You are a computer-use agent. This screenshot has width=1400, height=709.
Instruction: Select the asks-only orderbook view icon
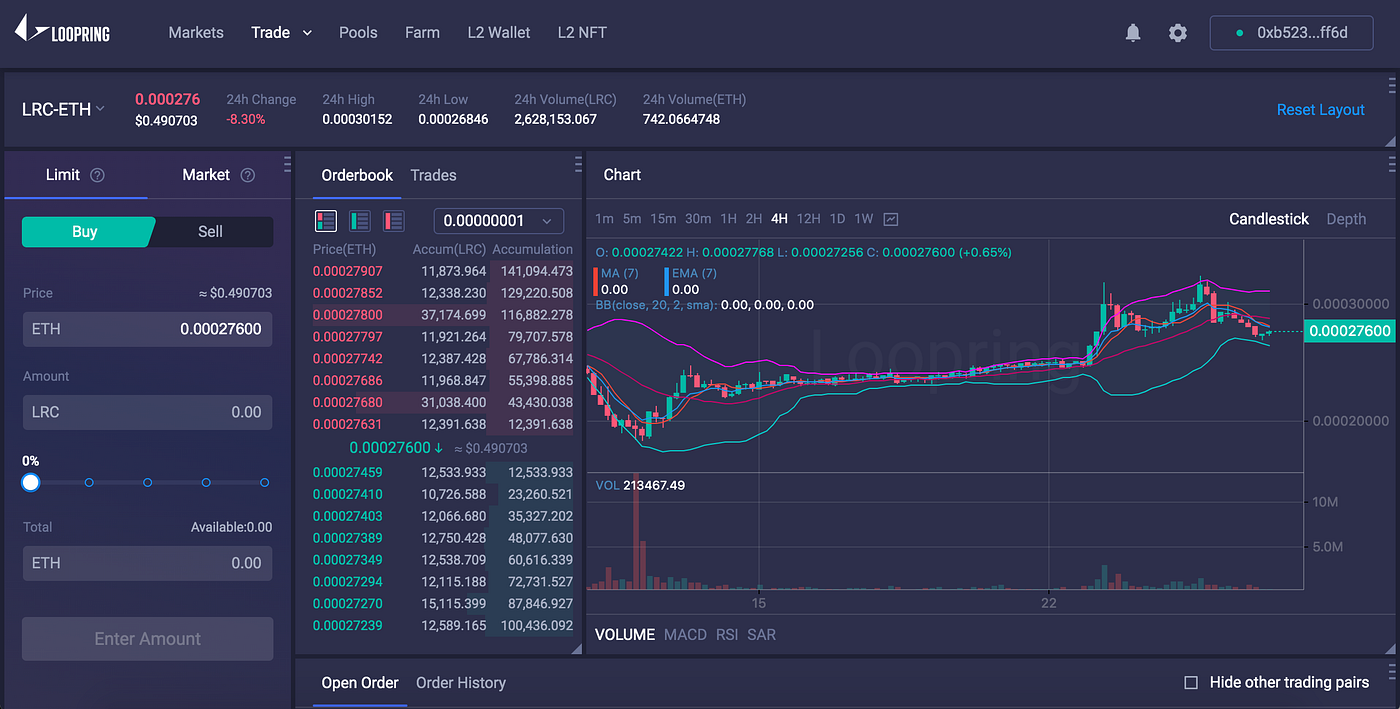[x=393, y=220]
